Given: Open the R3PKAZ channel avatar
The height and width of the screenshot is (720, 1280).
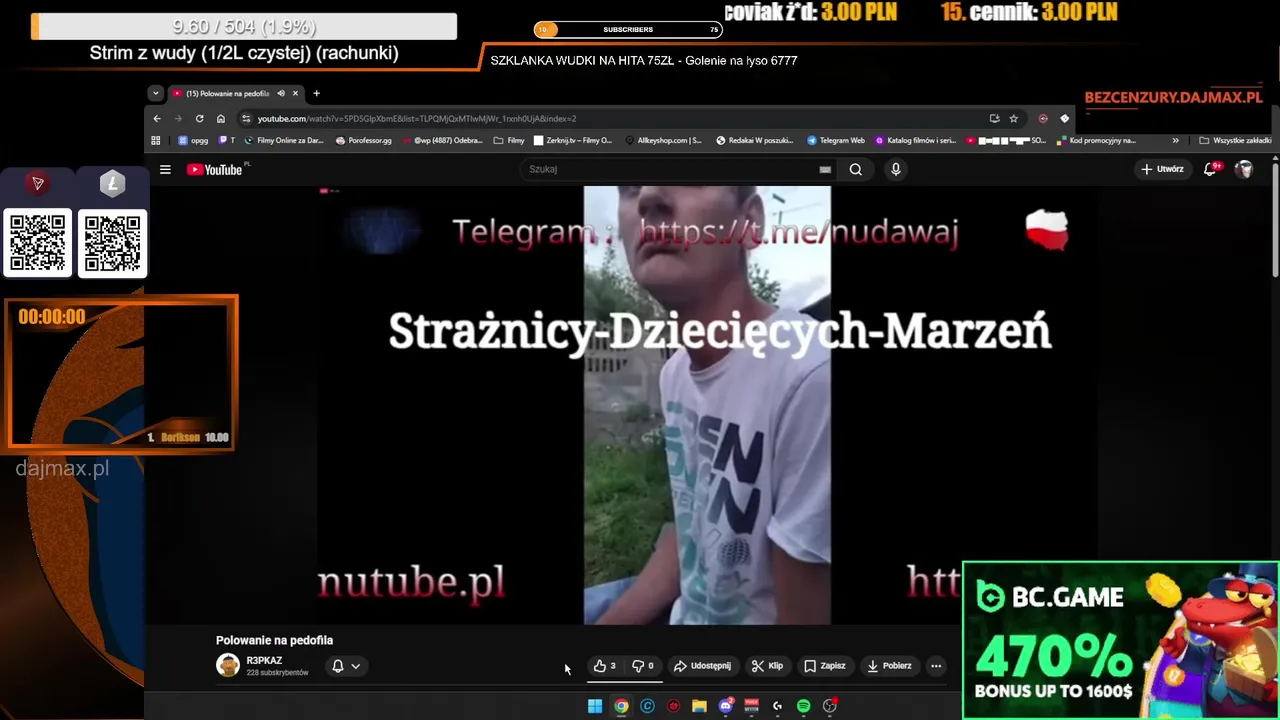Looking at the screenshot, I should click(x=228, y=666).
